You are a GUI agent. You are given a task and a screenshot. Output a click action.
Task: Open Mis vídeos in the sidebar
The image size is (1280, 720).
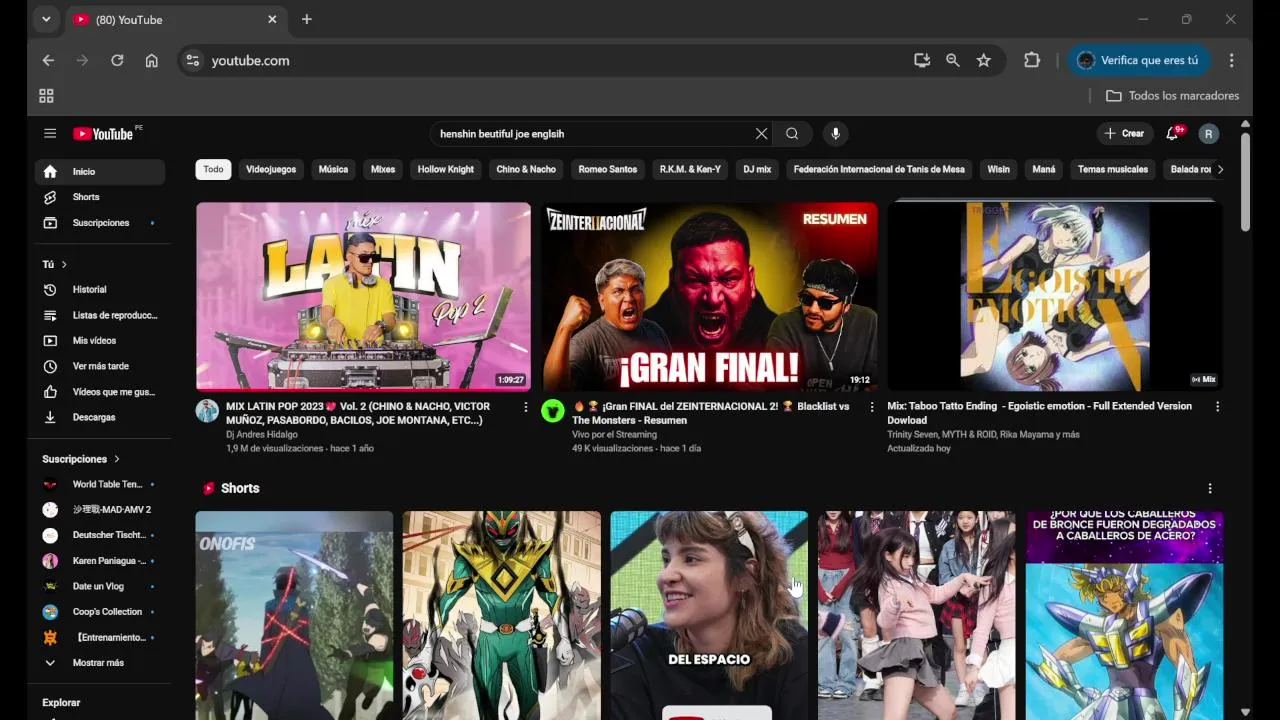coord(100,341)
